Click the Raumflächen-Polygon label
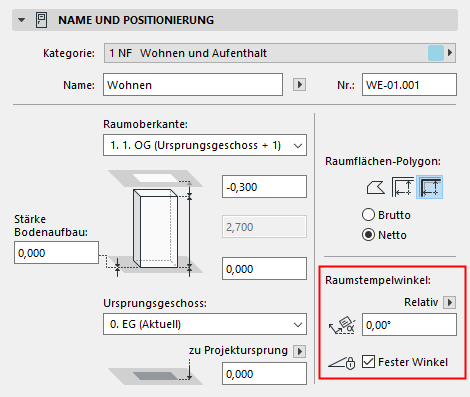470x397 pixels. click(x=383, y=161)
